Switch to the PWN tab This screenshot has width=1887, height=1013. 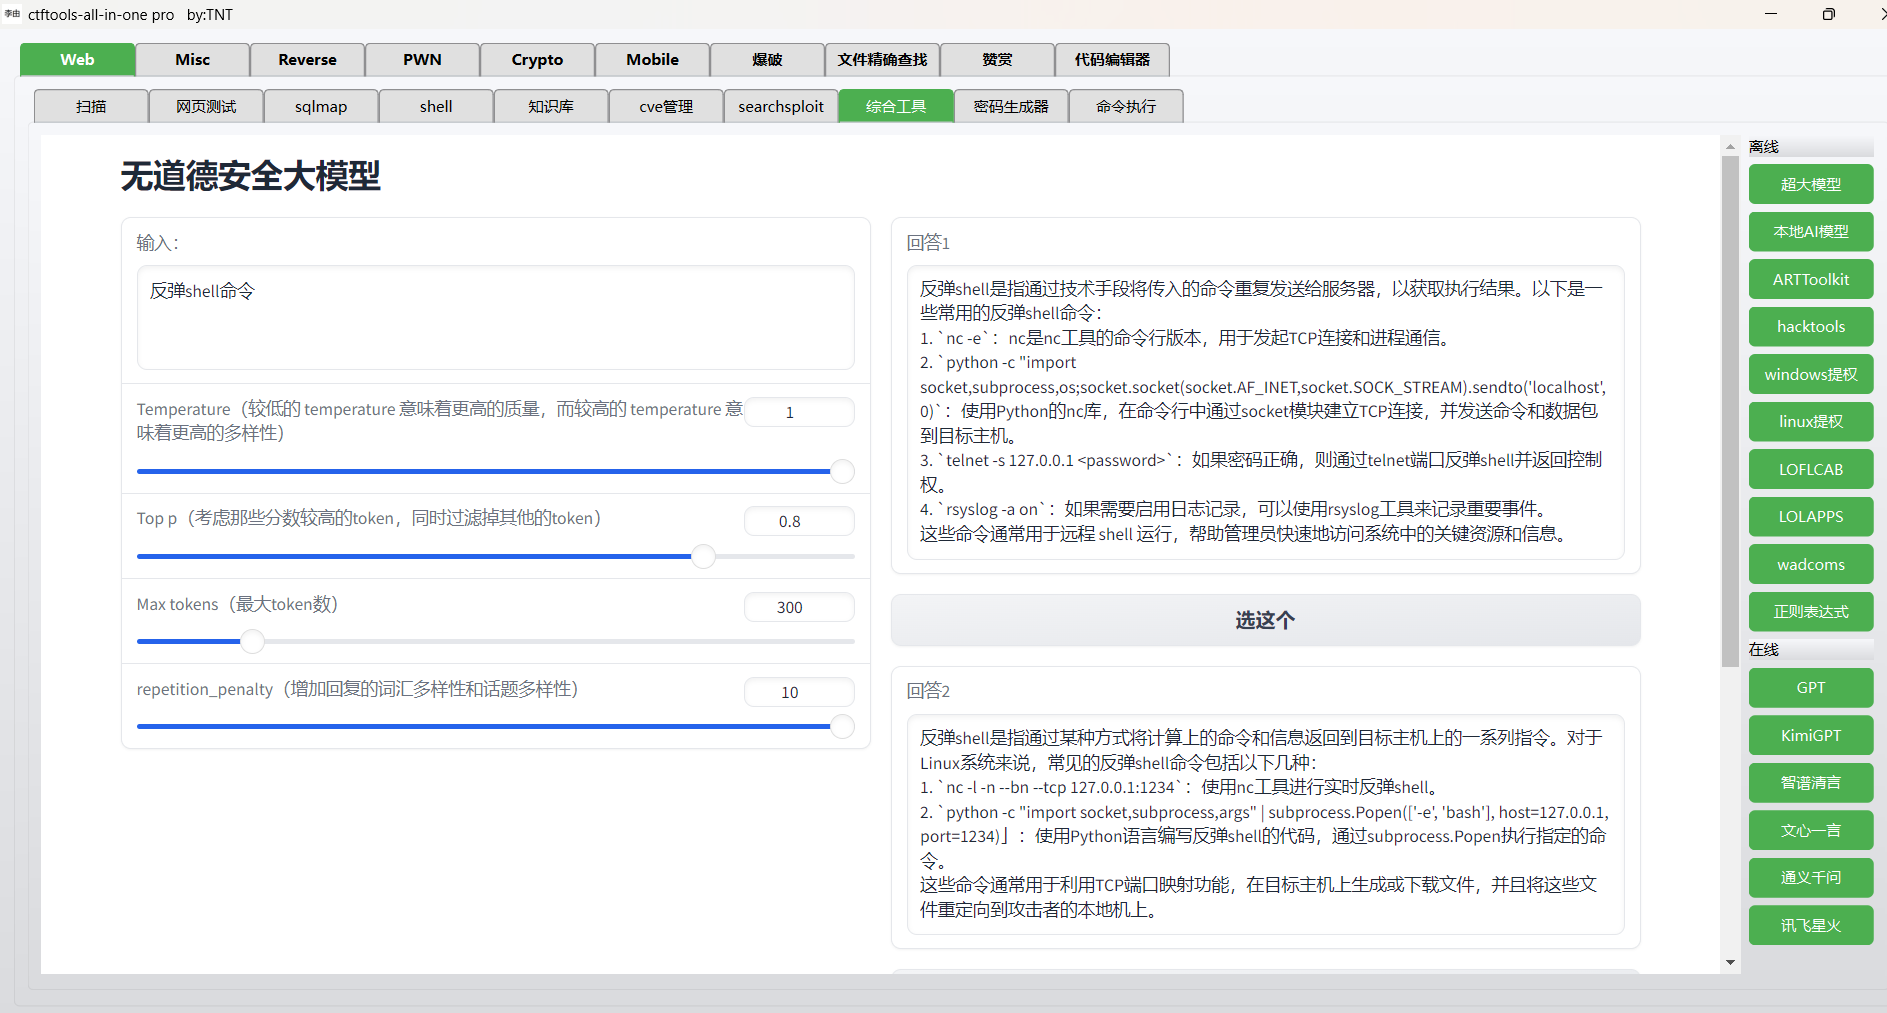(x=422, y=59)
